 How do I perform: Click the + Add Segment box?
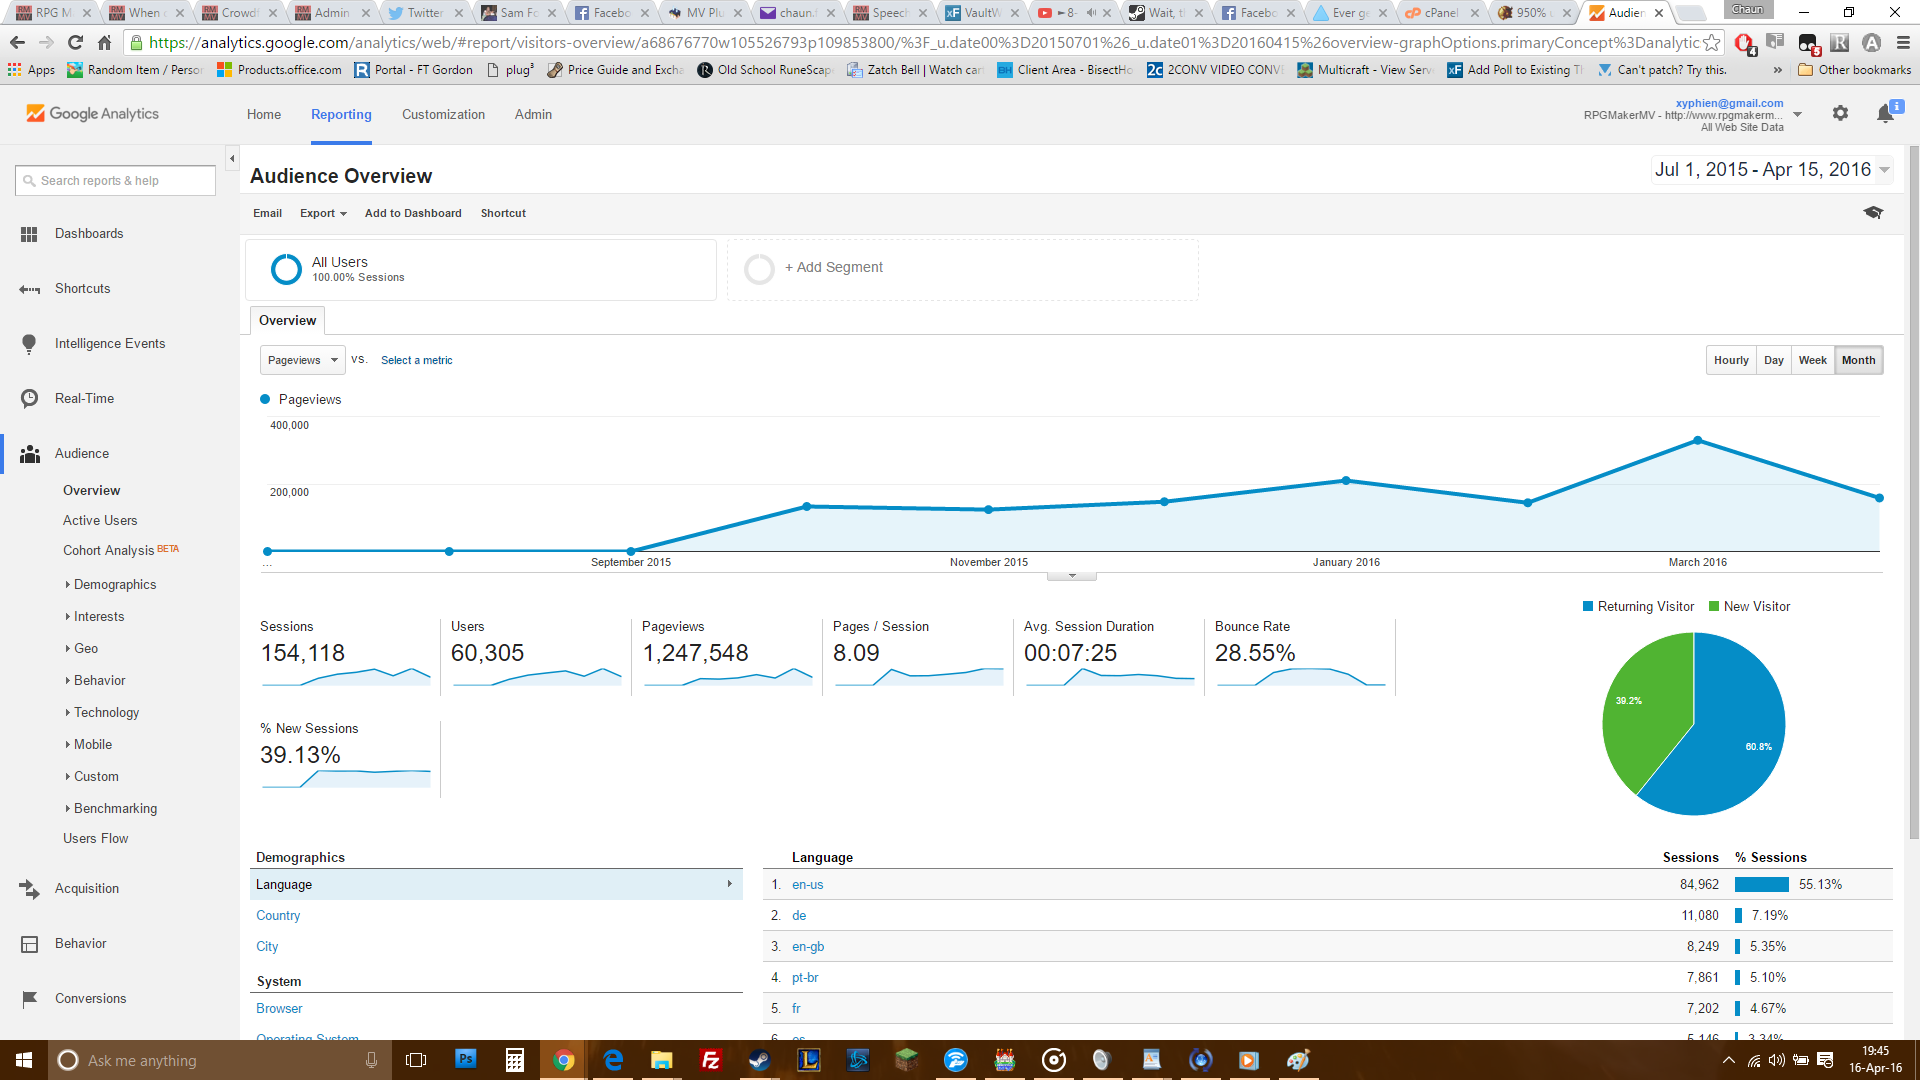[x=962, y=269]
